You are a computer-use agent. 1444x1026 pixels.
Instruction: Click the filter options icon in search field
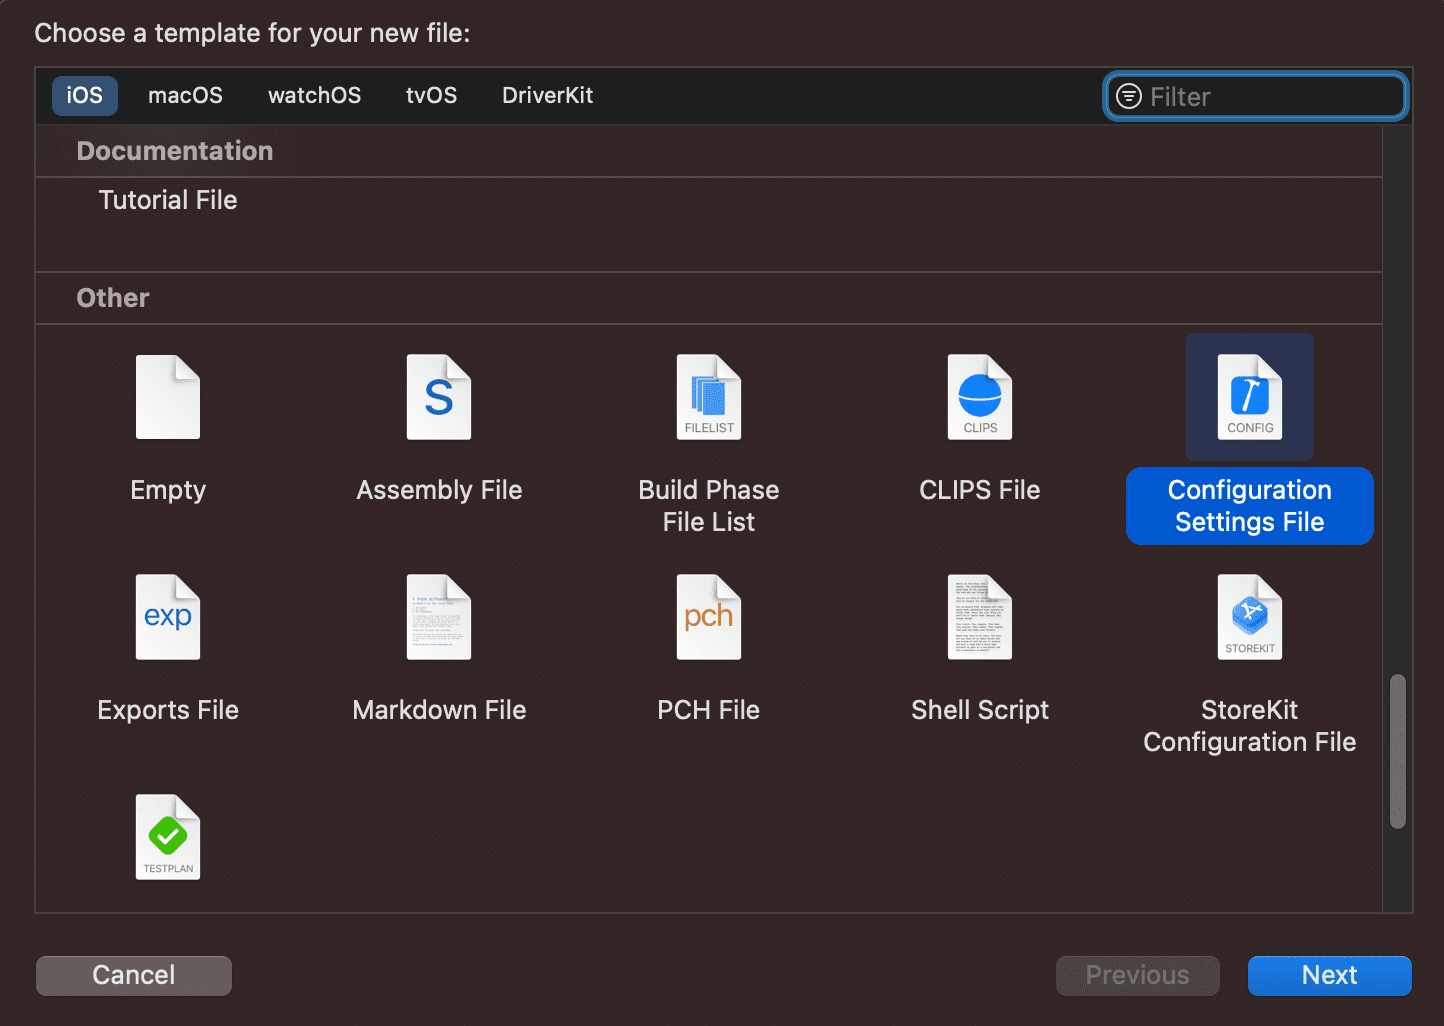tap(1128, 96)
